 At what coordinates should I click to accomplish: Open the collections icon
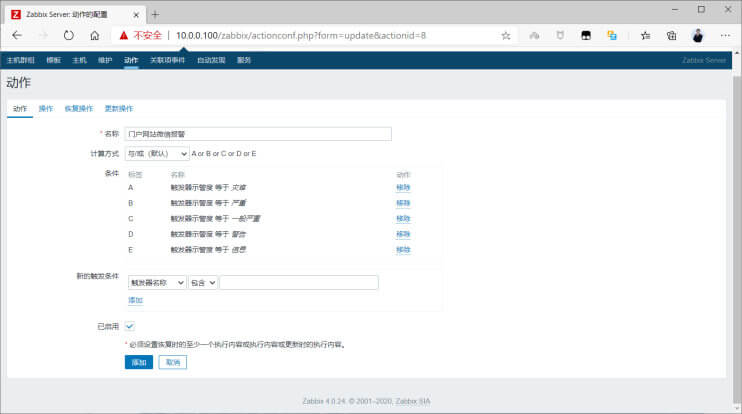(671, 35)
